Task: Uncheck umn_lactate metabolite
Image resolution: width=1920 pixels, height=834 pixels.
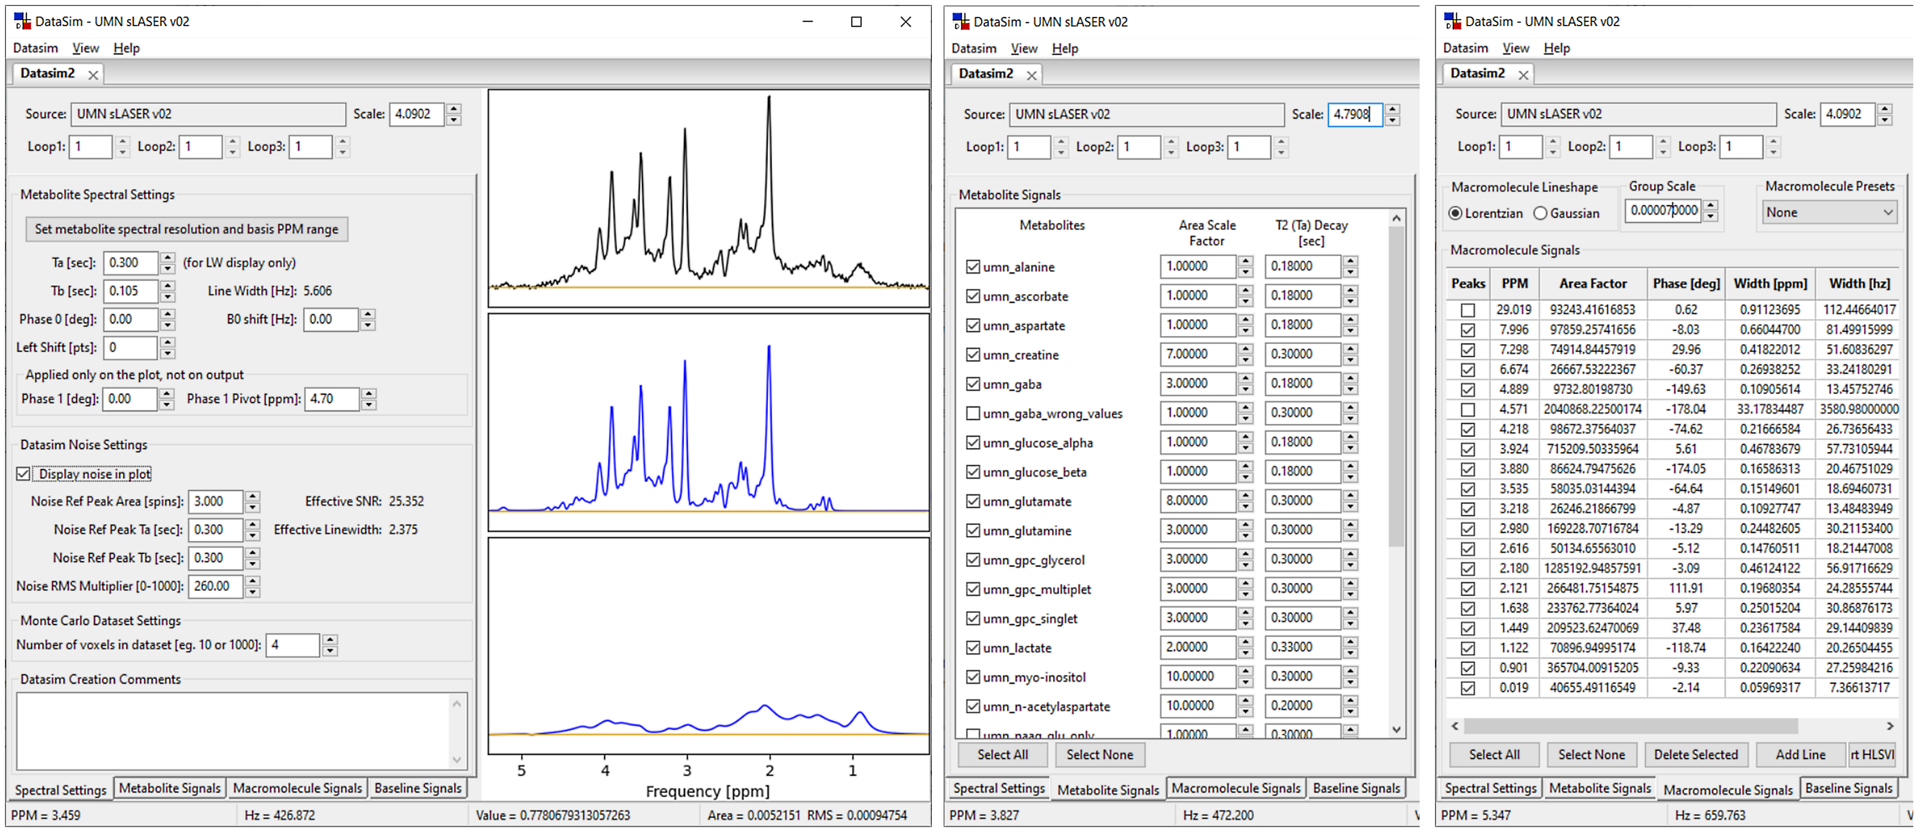Action: point(973,648)
